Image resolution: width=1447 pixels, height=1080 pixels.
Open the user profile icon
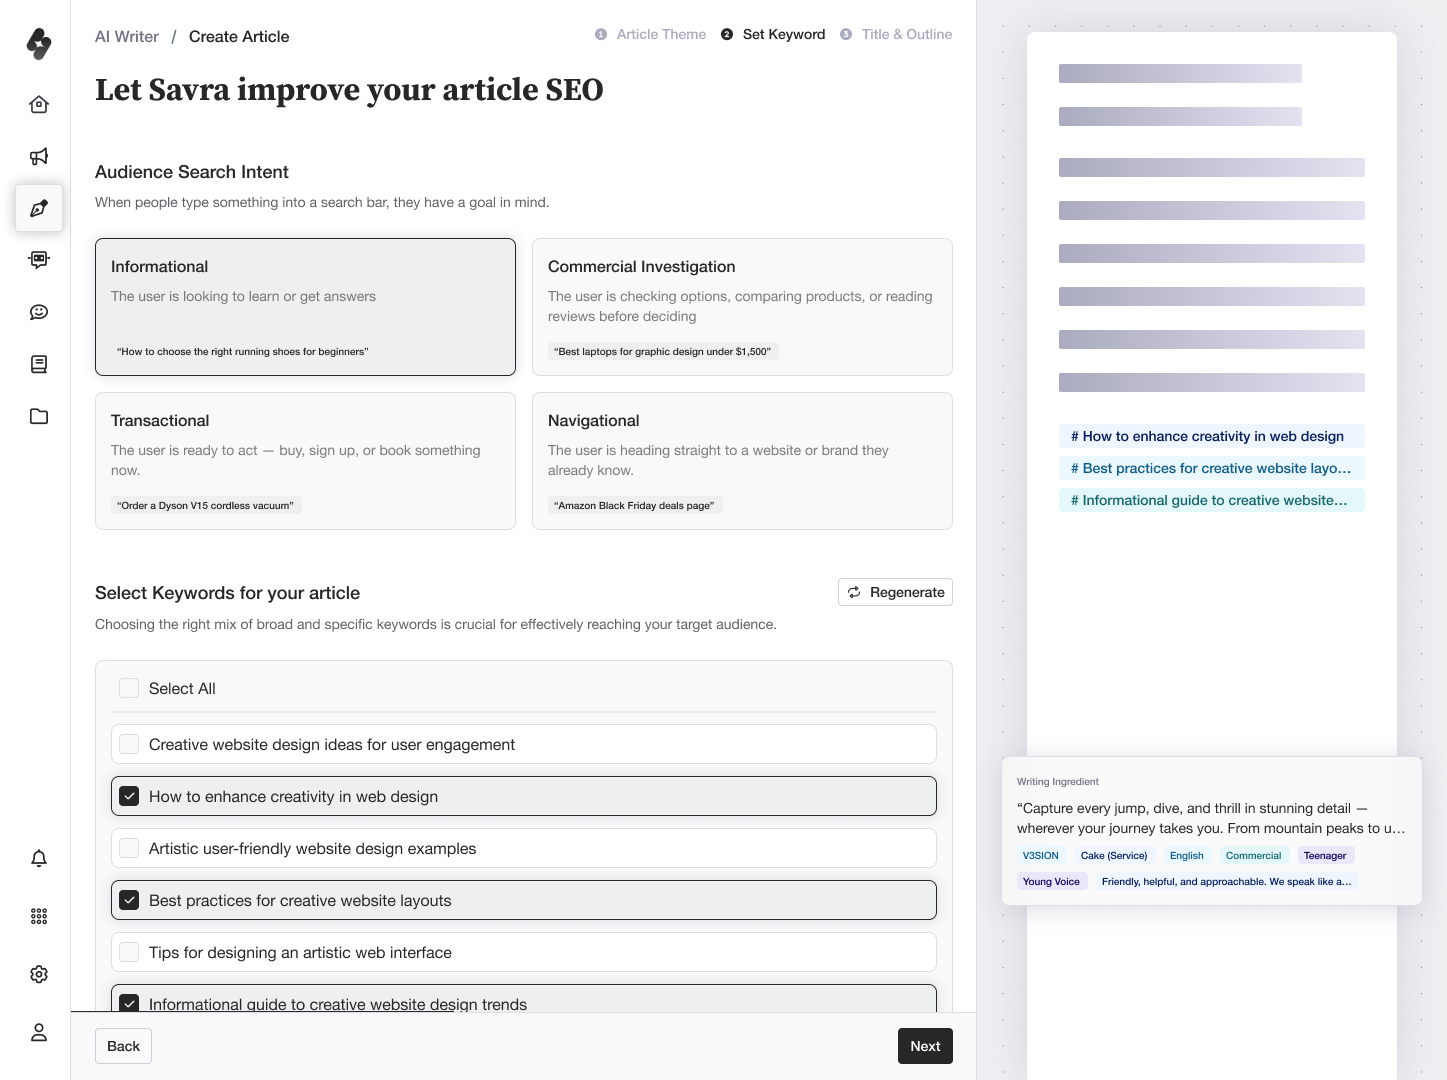click(x=39, y=1032)
